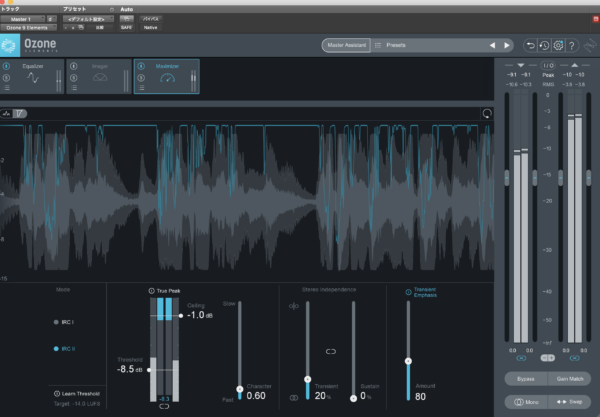Adjust the Threshold handle

pos(149,370)
